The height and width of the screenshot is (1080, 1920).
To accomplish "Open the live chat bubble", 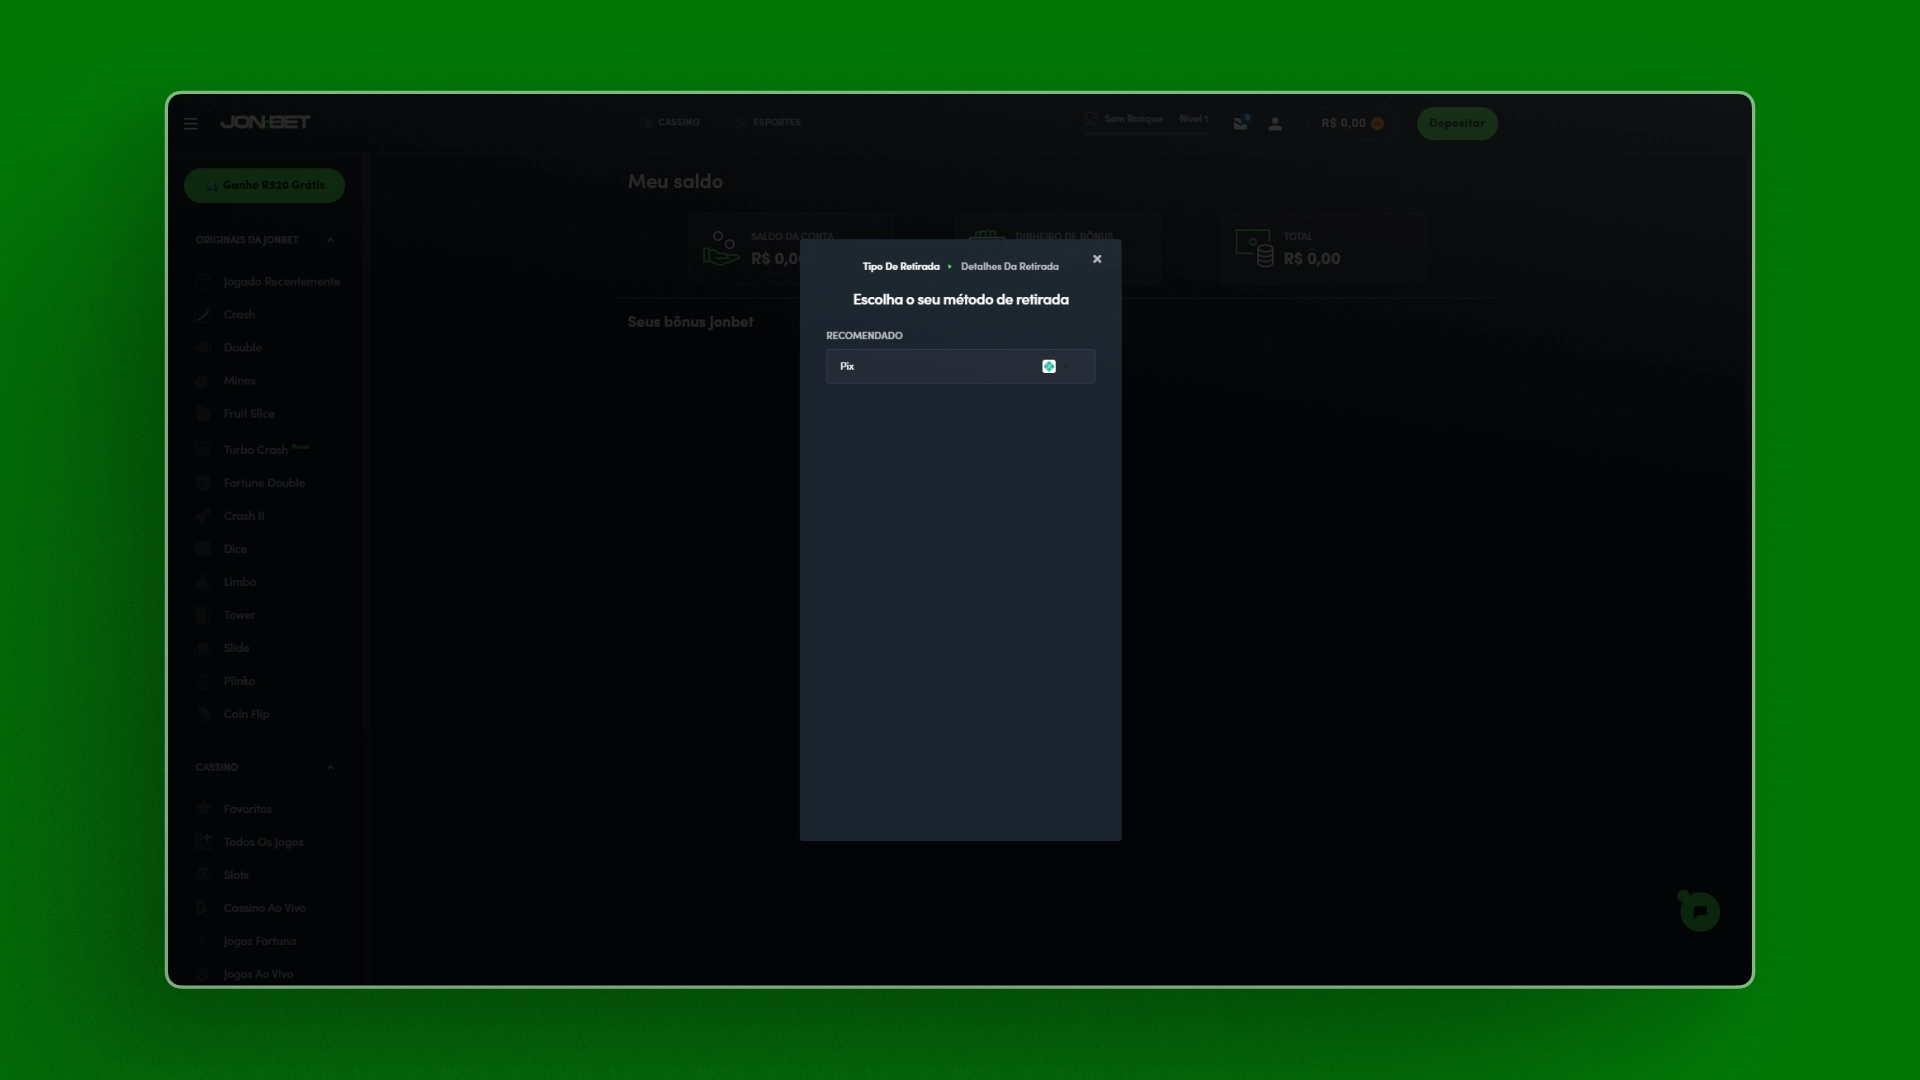I will click(1699, 911).
